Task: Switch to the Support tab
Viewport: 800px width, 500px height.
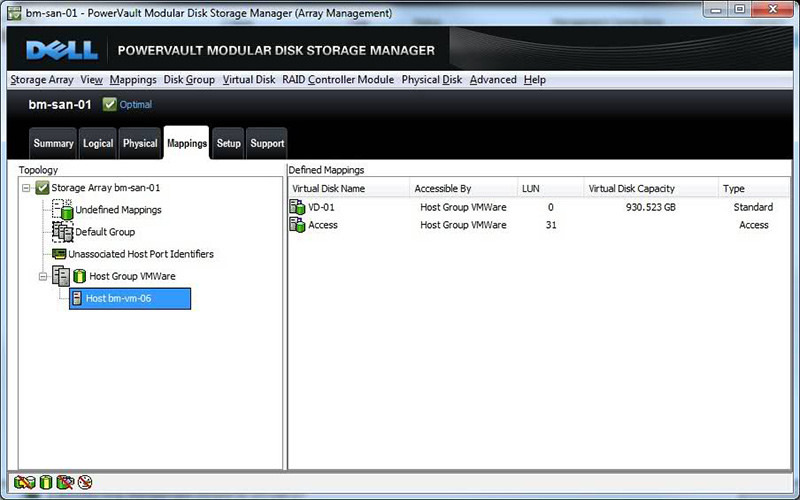Action: pyautogui.click(x=267, y=143)
